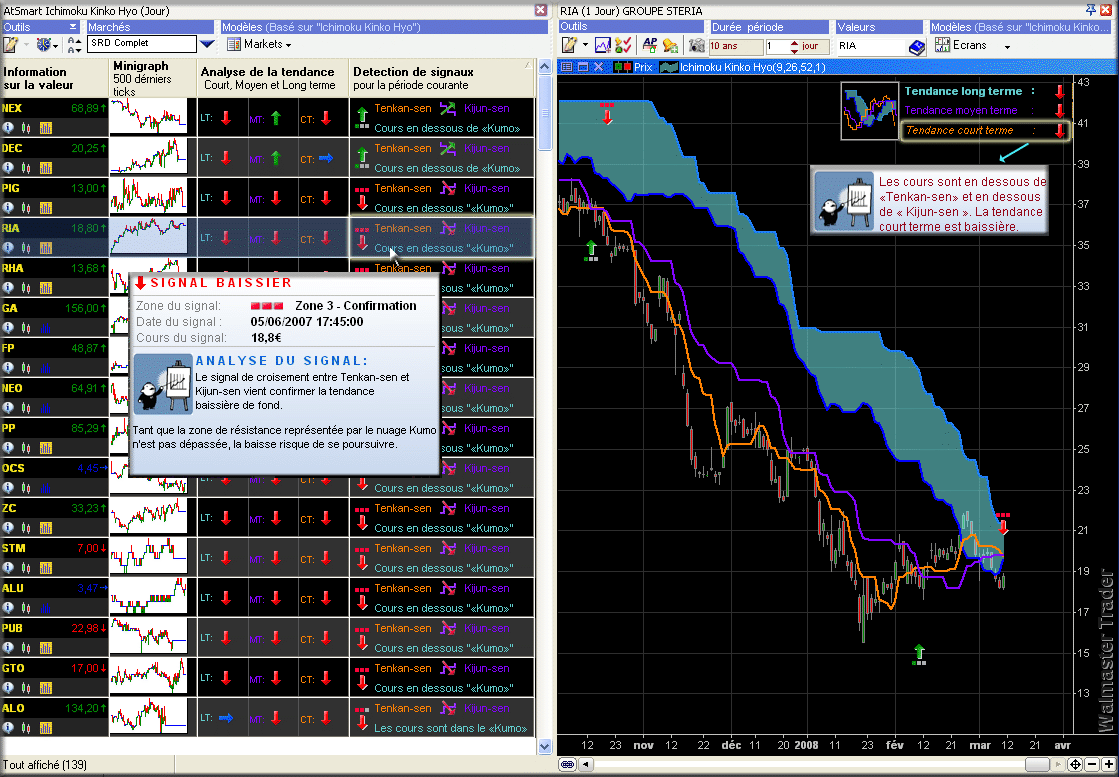Click the candlestick icon for the ALO row
Viewport: 1119px width, 777px height.
26,727
